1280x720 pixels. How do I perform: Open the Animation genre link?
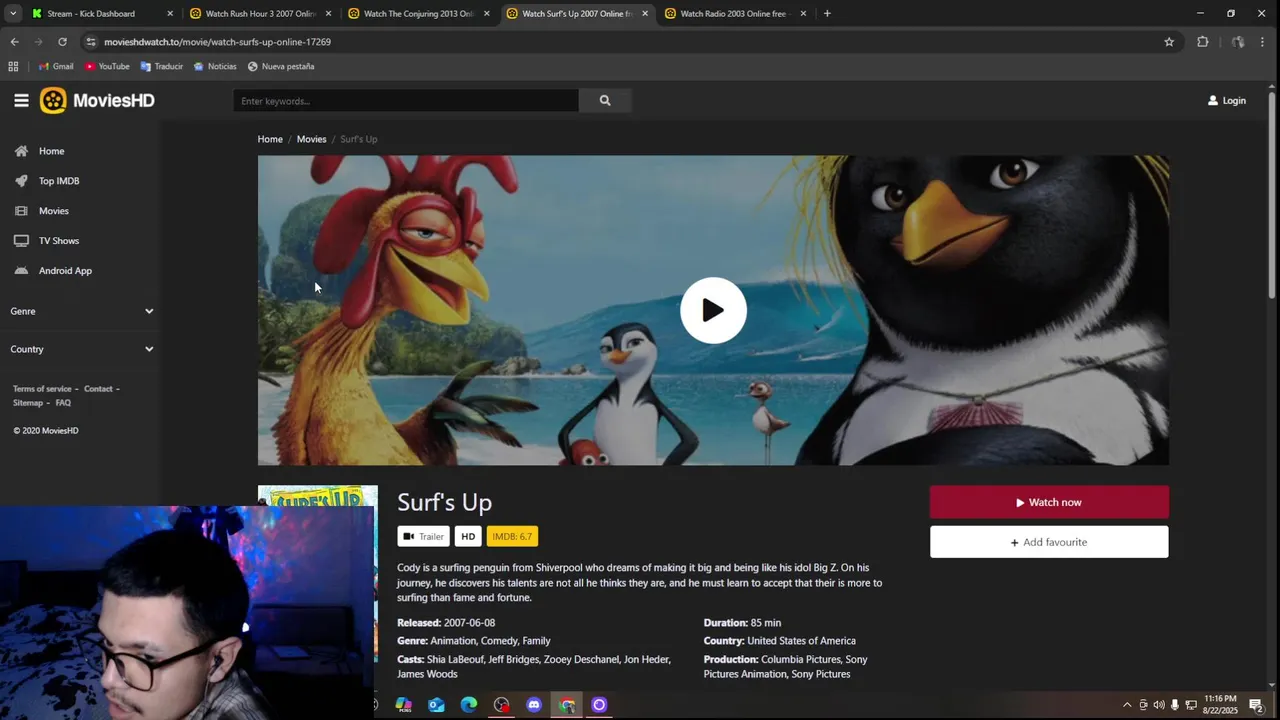click(x=453, y=641)
